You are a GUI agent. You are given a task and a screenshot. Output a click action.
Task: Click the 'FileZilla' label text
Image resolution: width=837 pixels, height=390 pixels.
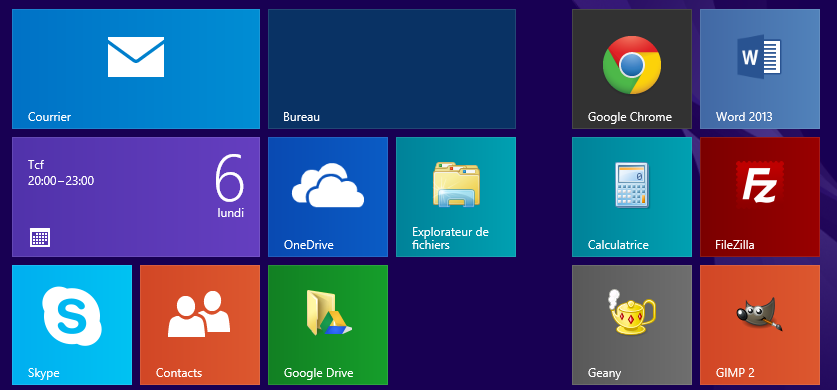pos(735,245)
